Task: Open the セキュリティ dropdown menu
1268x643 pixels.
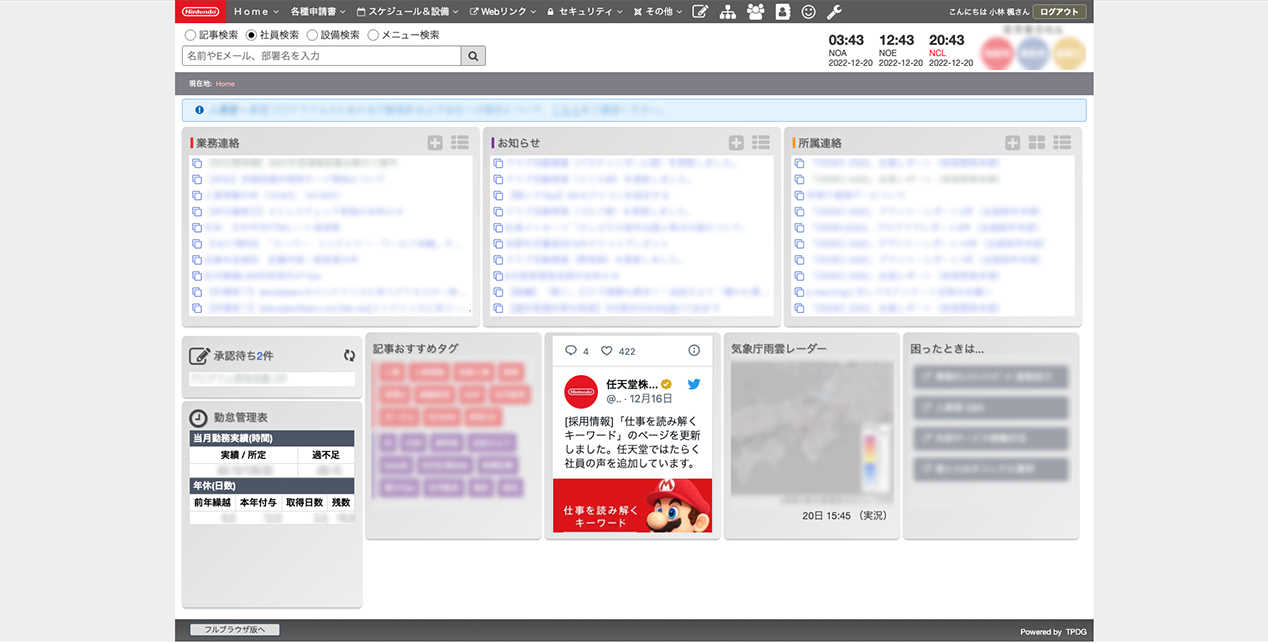Action: pos(584,12)
